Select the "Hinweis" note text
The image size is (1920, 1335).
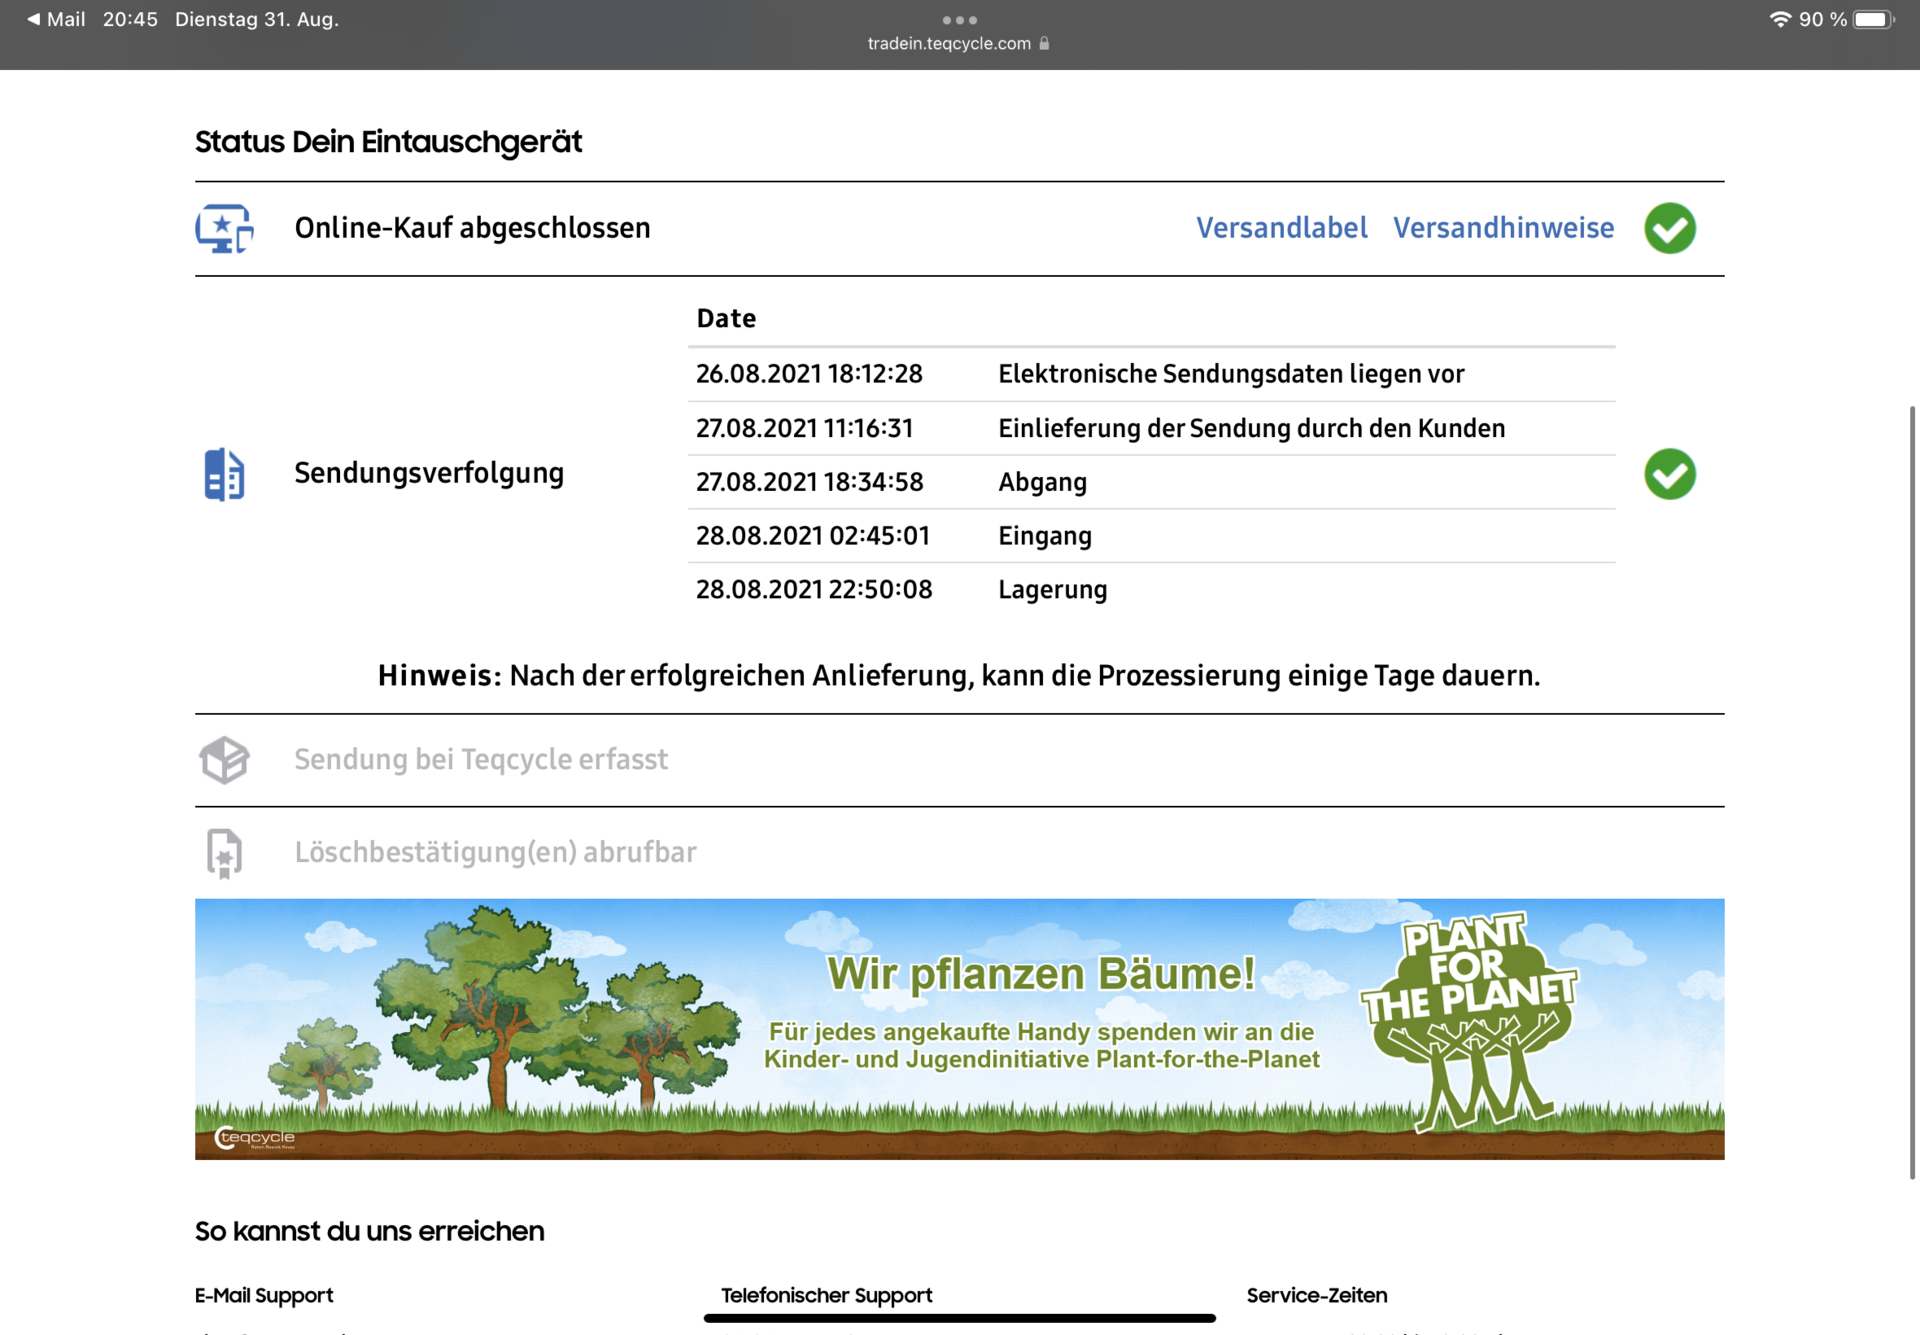[959, 676]
